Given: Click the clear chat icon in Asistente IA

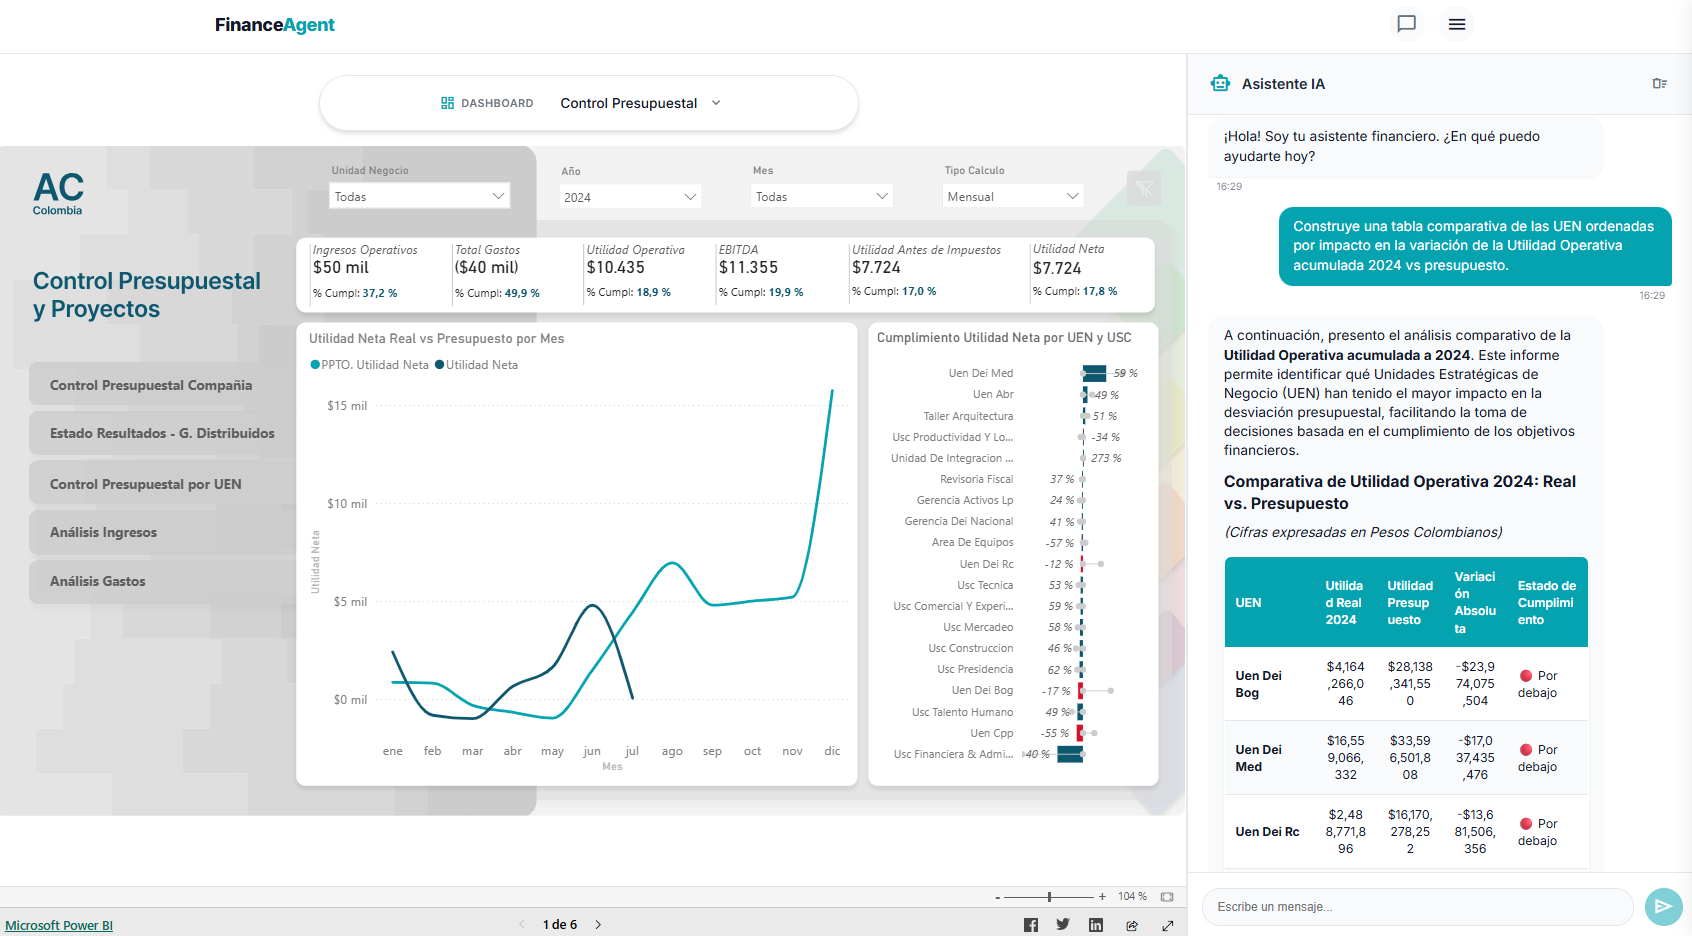Looking at the screenshot, I should 1659,84.
